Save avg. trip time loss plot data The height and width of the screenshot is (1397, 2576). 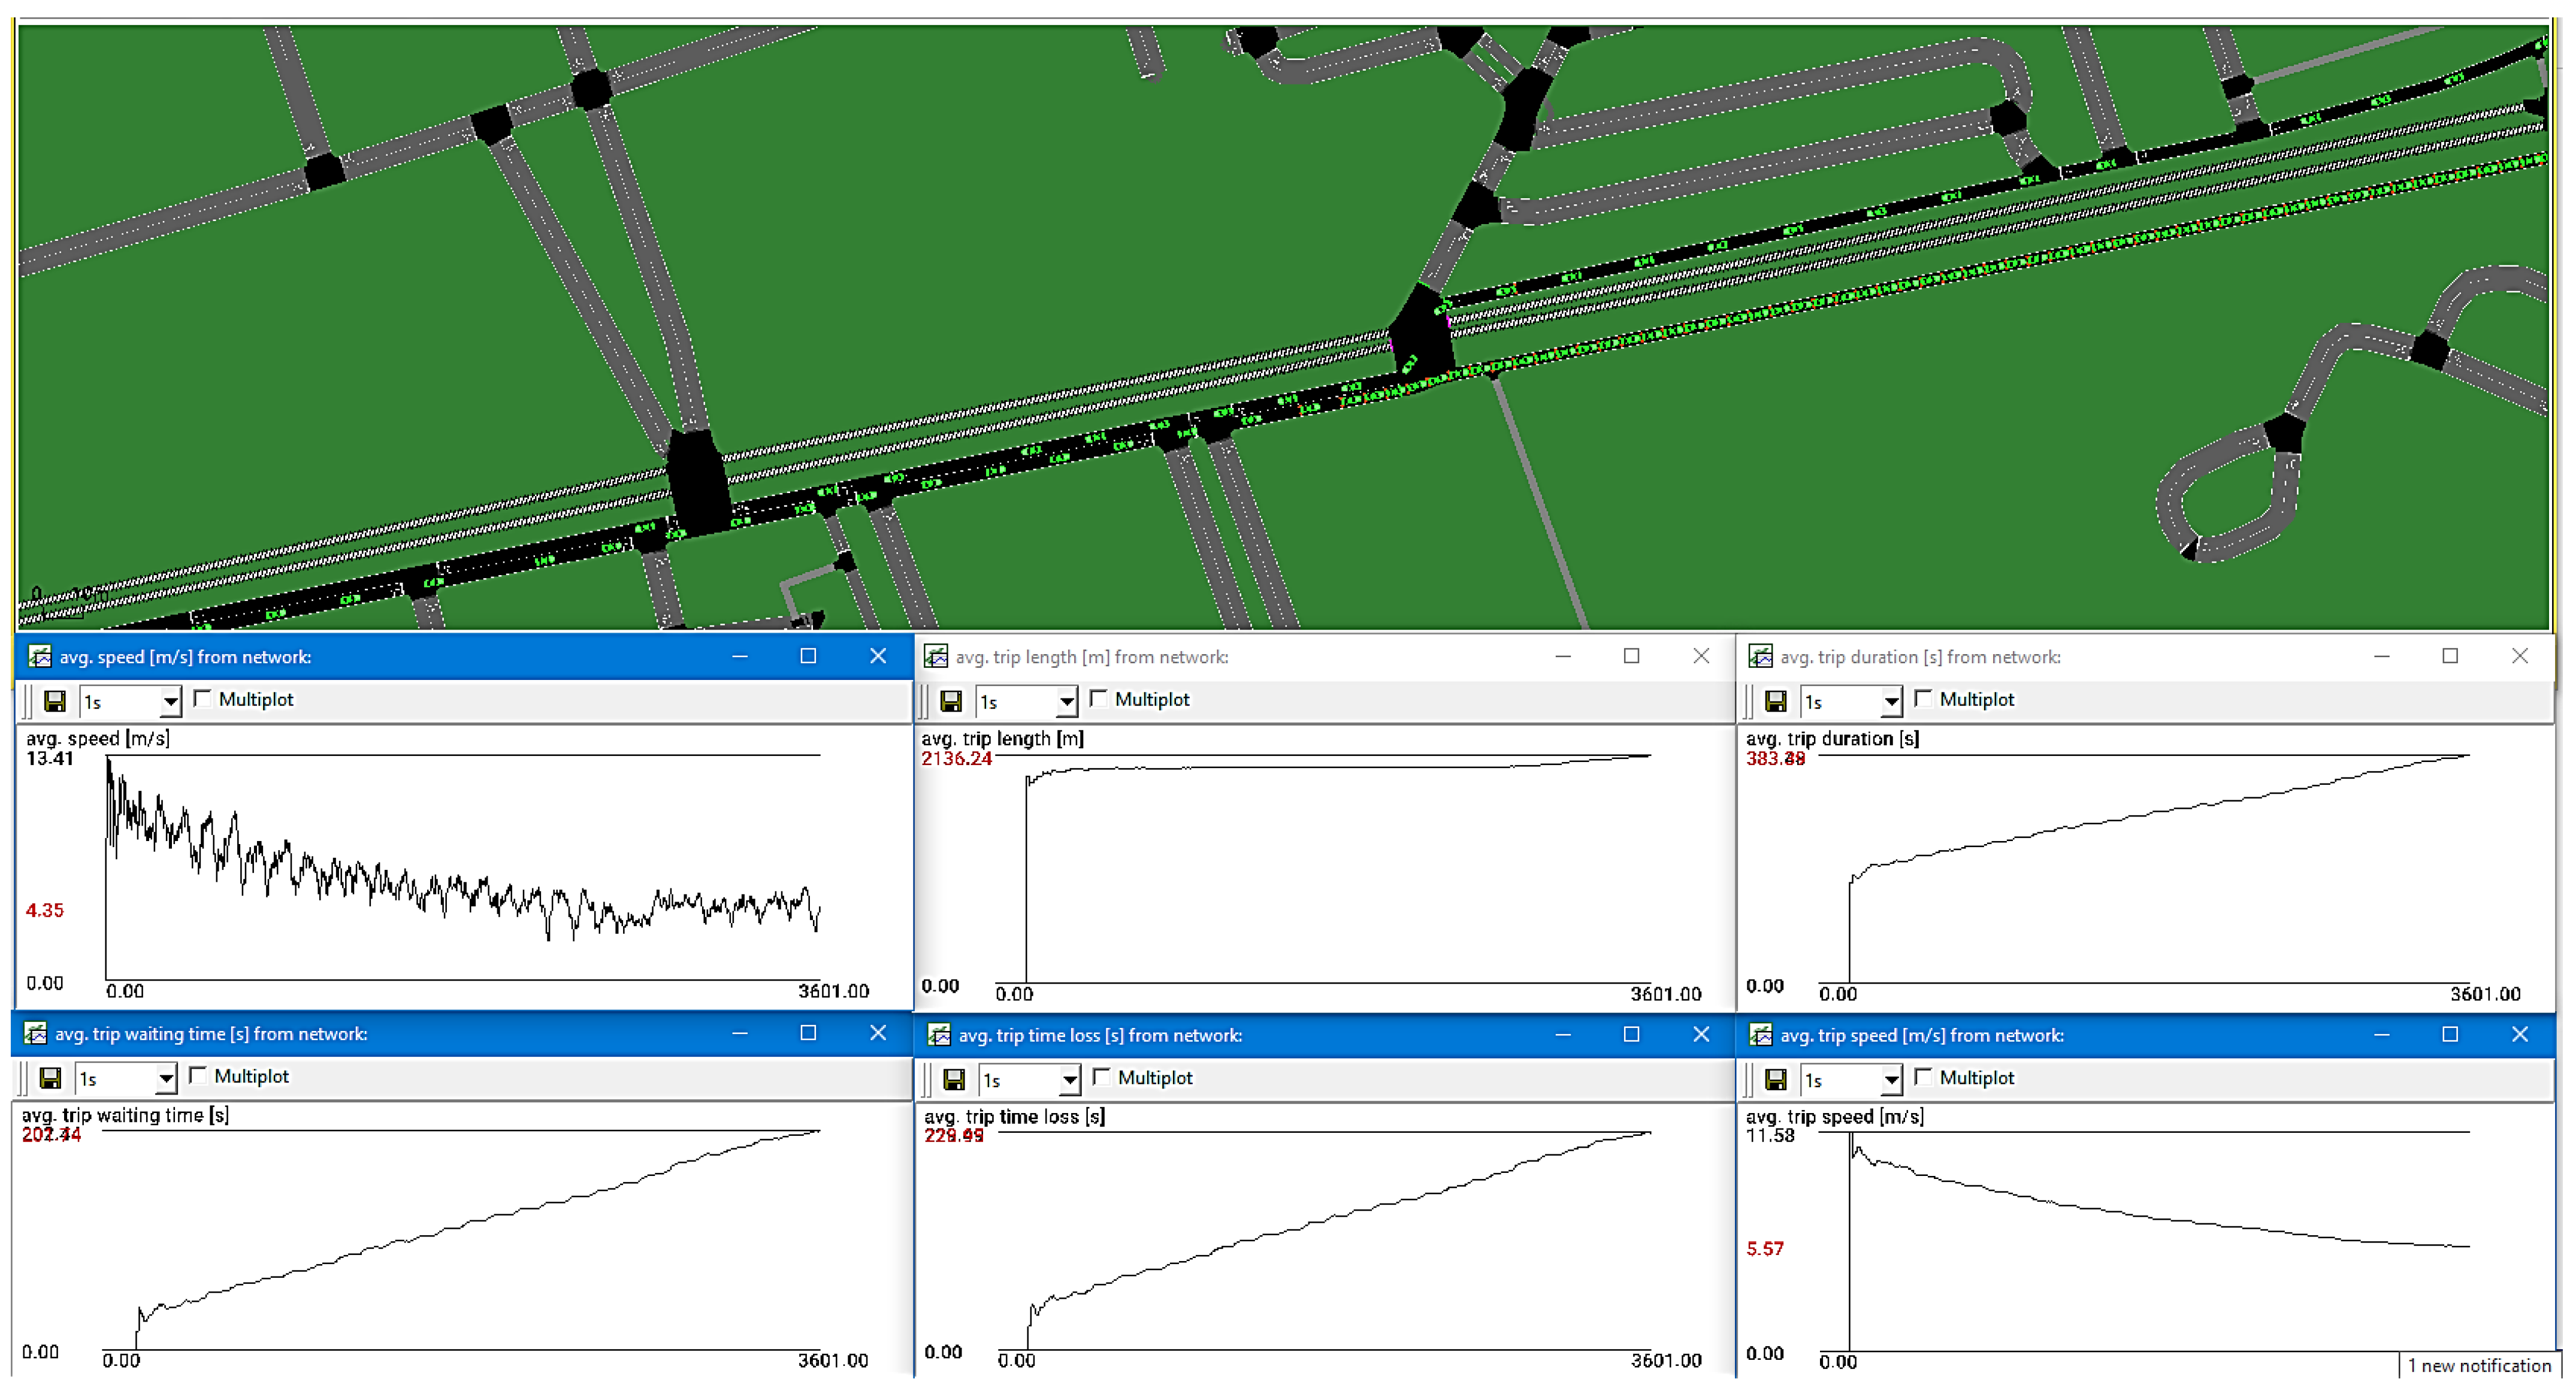point(954,1080)
